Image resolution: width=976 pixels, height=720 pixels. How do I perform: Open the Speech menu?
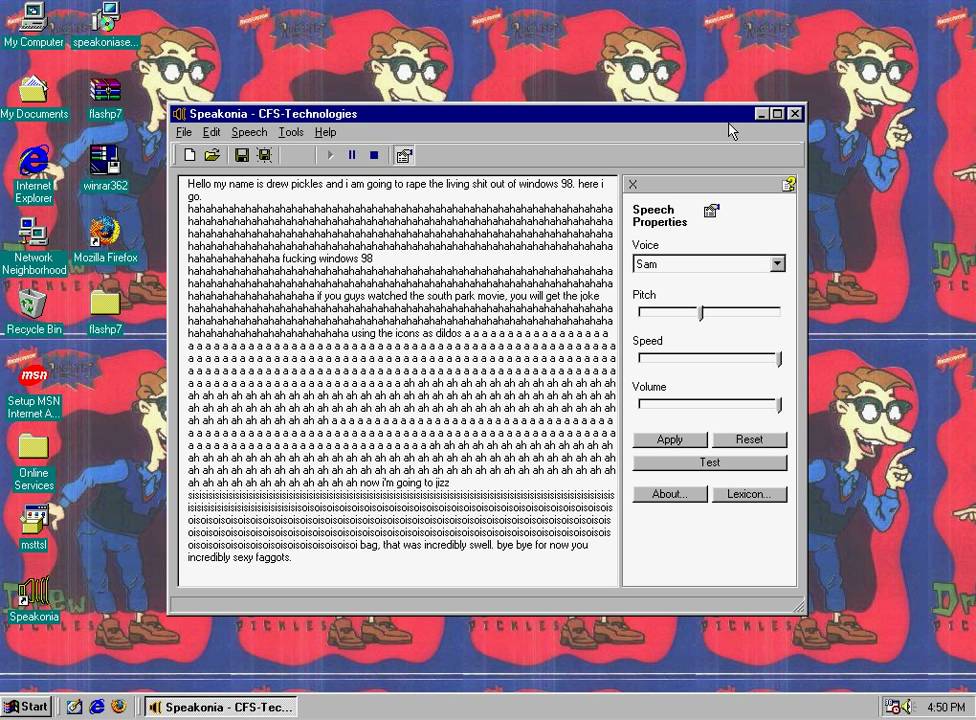coord(249,132)
